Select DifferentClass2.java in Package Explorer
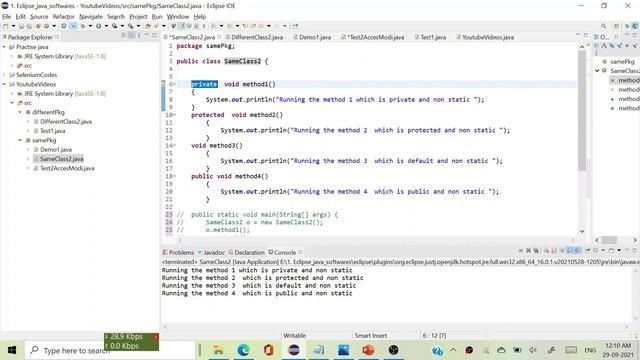 65,122
